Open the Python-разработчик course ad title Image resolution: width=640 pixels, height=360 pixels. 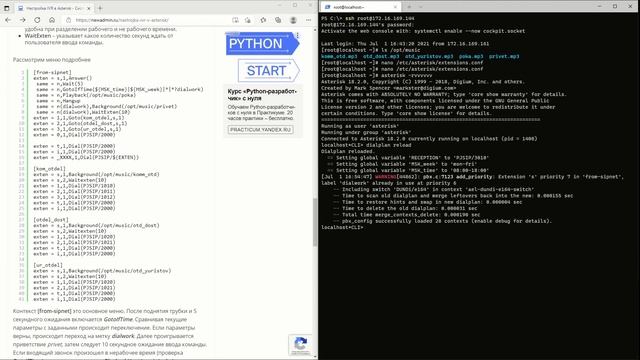(262, 95)
